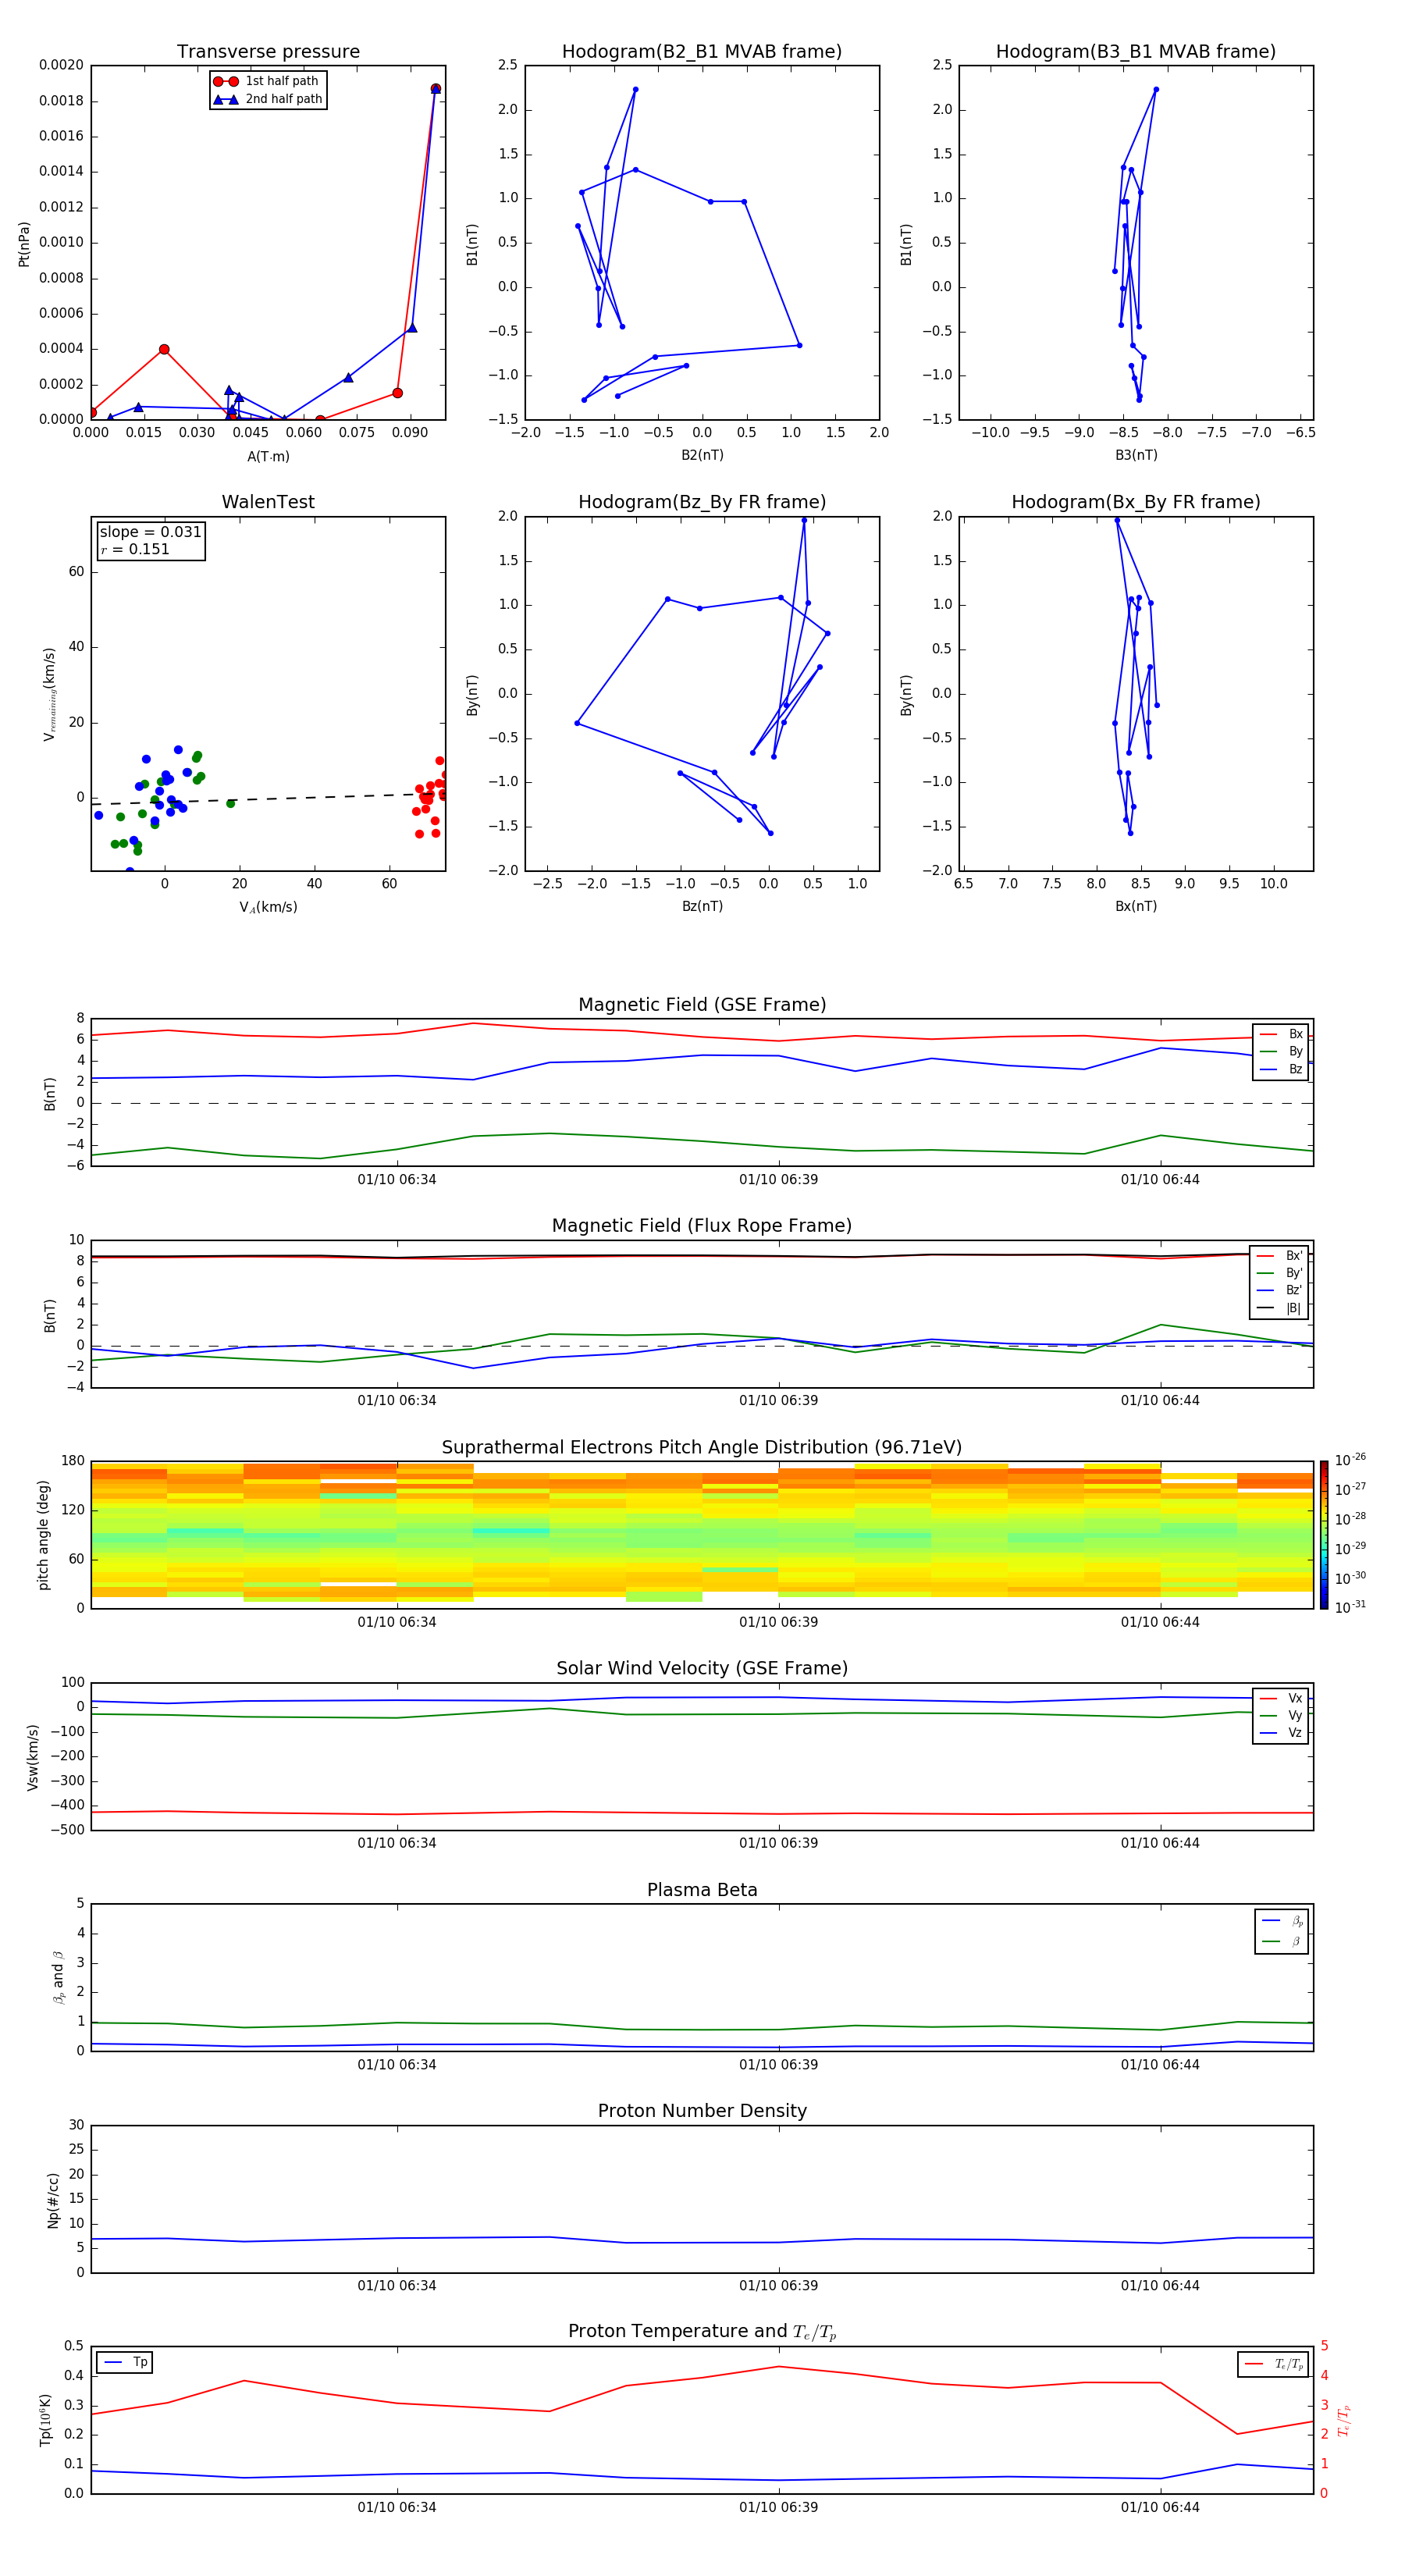The width and height of the screenshot is (1405, 2576).
Task: Click the |B| legend entry in Flux Rope panel
Action: 1279,1308
